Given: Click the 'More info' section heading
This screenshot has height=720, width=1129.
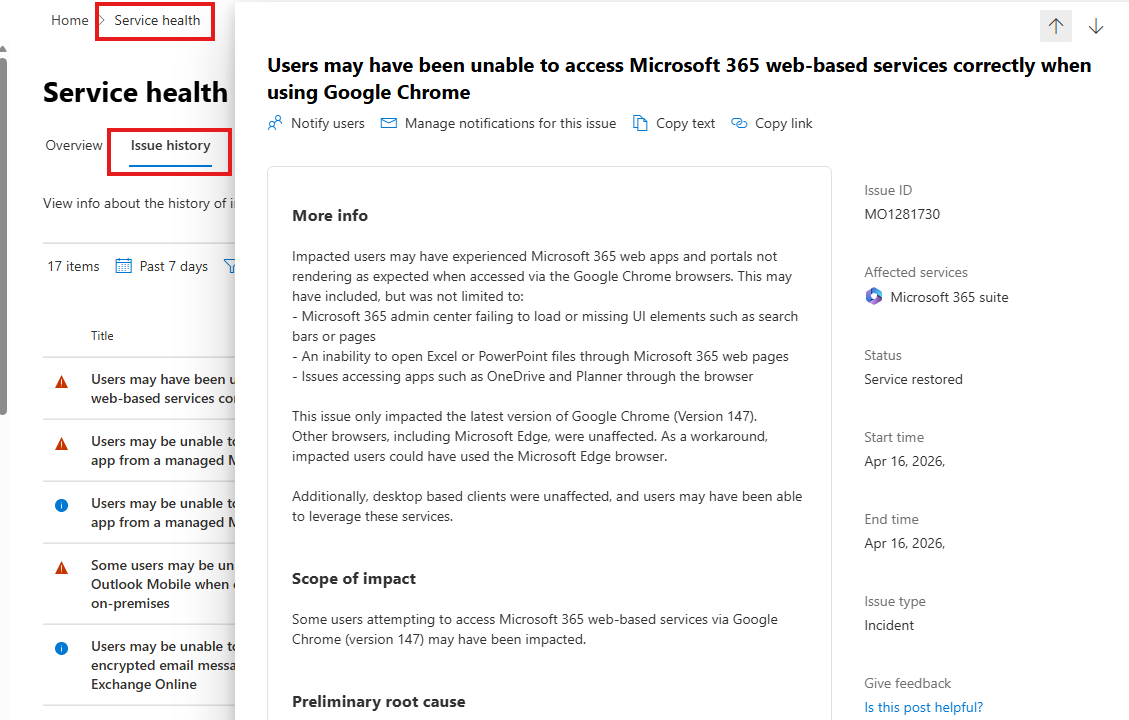Looking at the screenshot, I should point(330,215).
